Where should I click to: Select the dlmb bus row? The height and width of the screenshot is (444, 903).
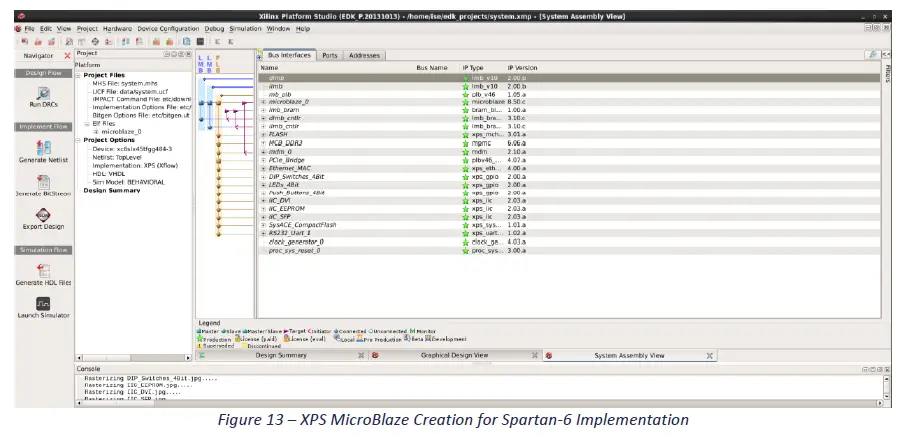[569, 78]
